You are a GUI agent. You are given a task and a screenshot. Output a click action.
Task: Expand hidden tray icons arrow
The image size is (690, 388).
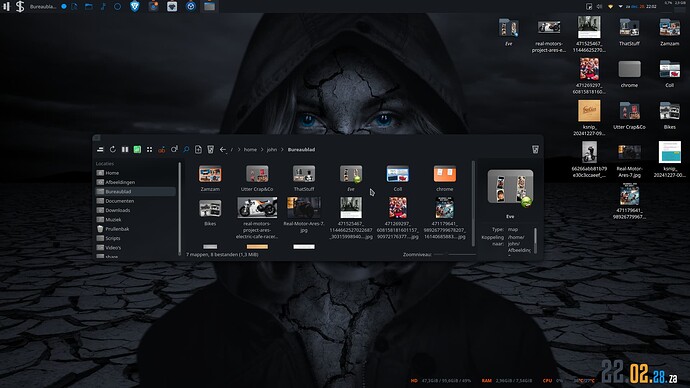point(620,7)
